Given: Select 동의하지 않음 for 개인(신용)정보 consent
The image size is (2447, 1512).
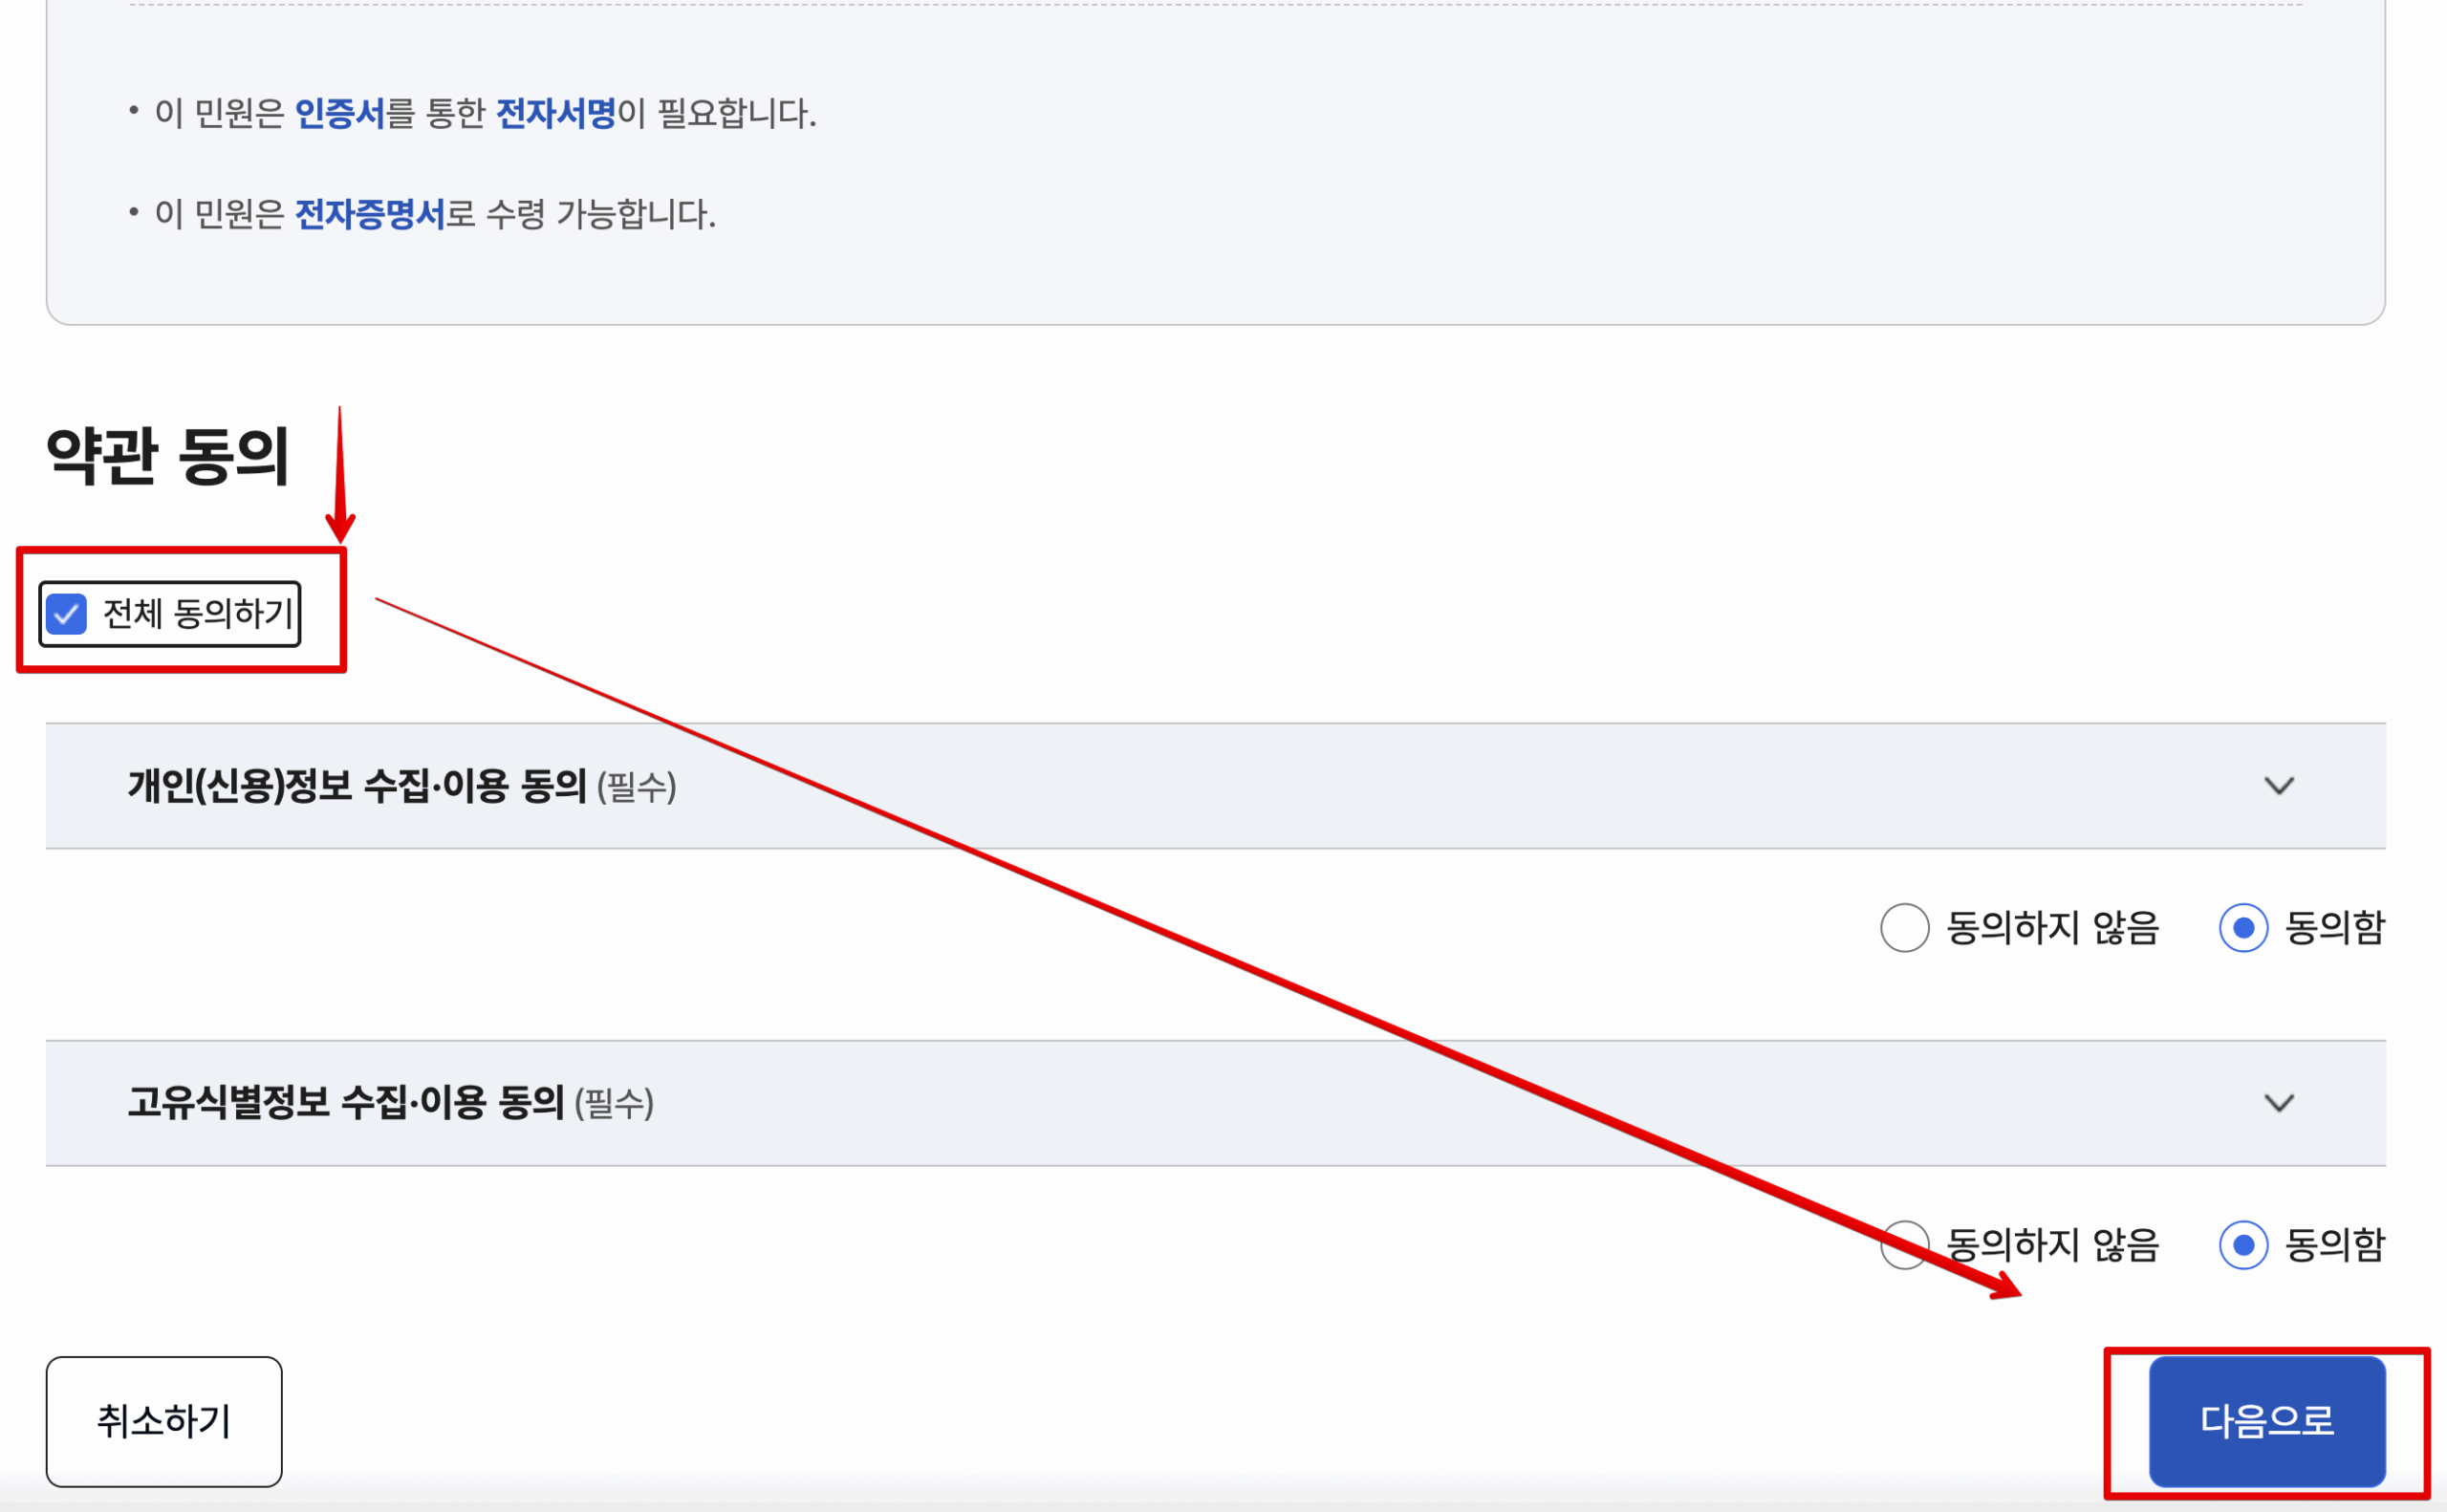Looking at the screenshot, I should (x=1903, y=928).
